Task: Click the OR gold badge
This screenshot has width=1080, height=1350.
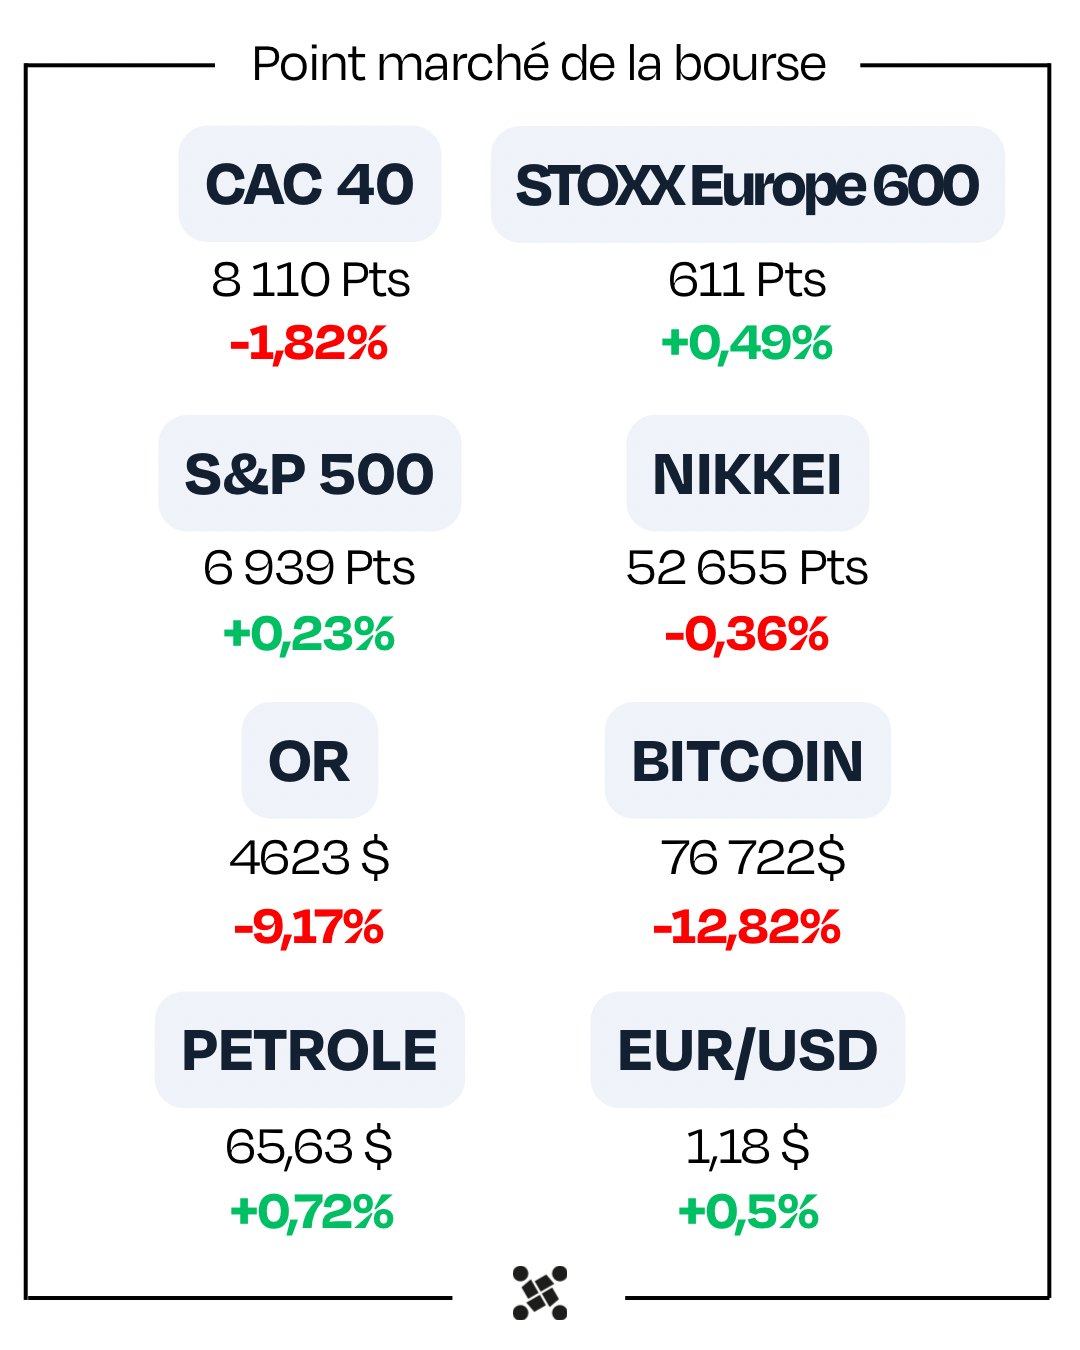Action: (310, 761)
